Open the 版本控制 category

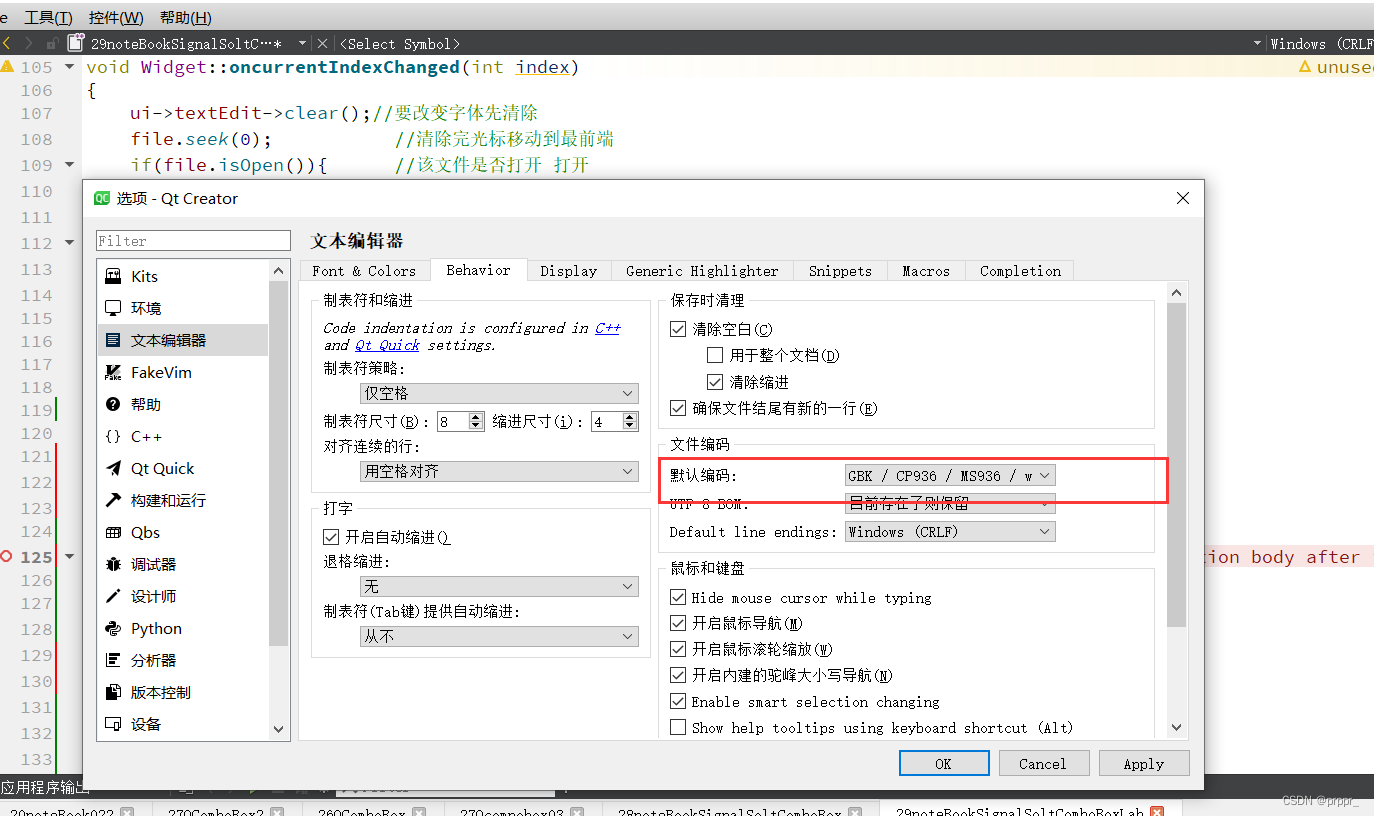click(183, 692)
